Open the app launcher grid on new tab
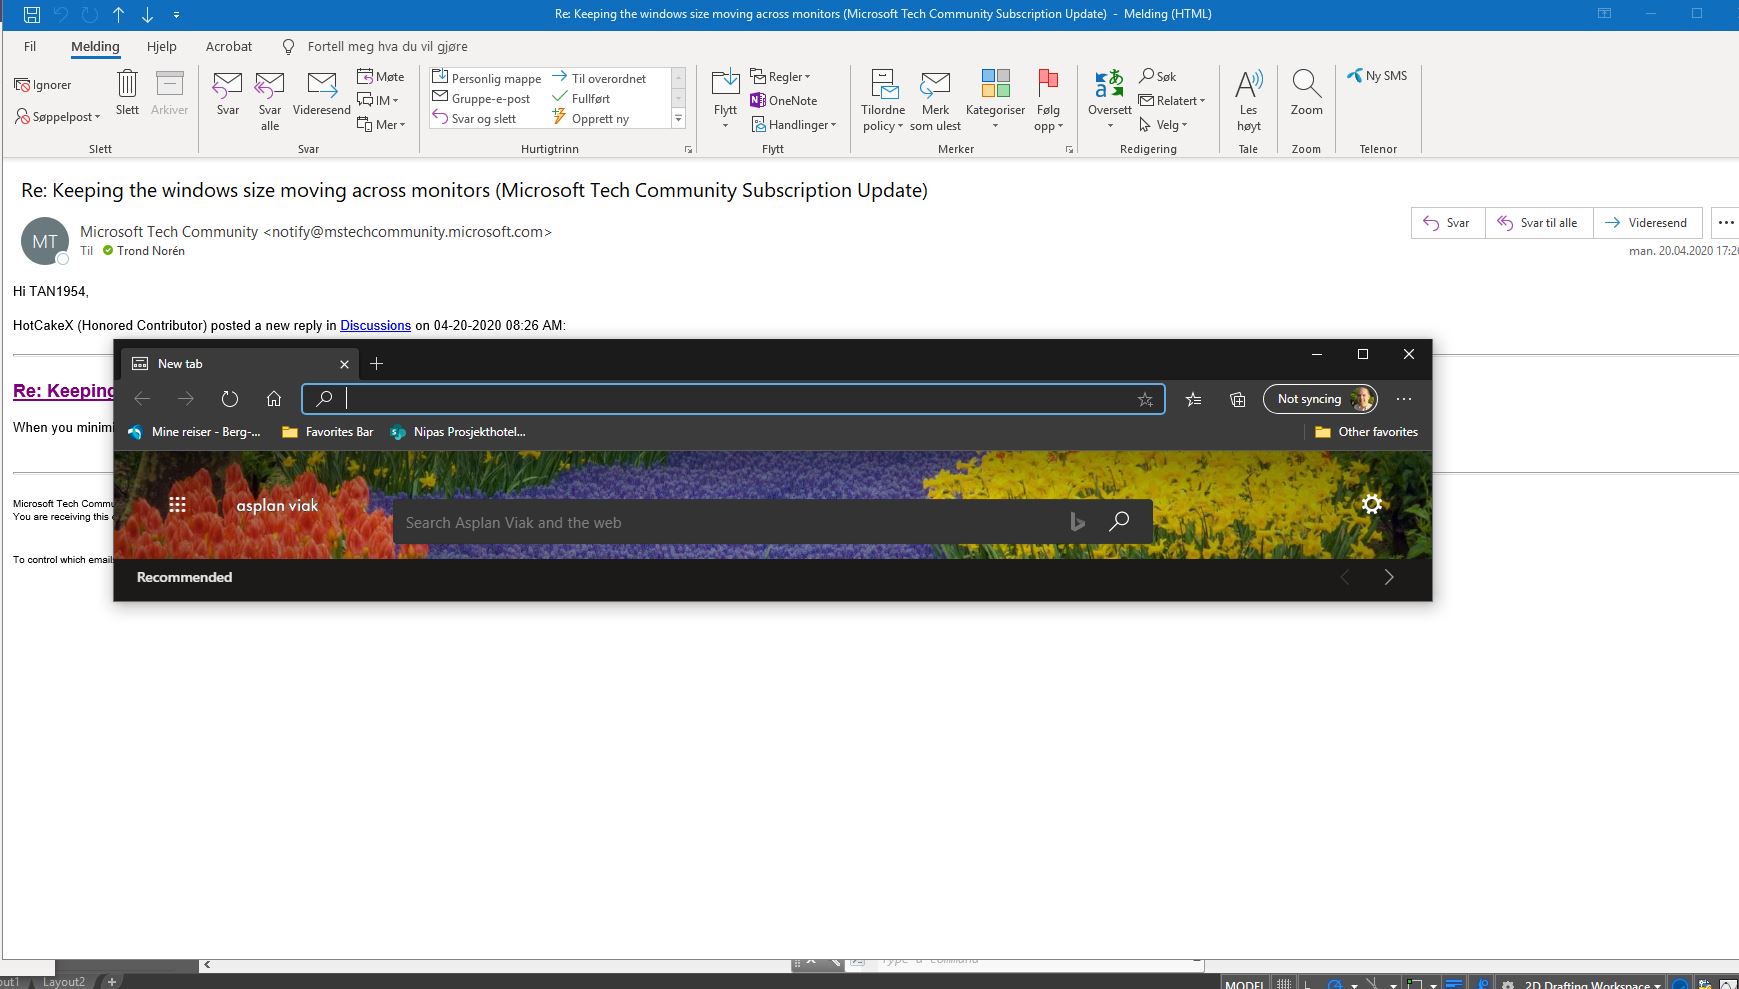1739x989 pixels. click(178, 505)
